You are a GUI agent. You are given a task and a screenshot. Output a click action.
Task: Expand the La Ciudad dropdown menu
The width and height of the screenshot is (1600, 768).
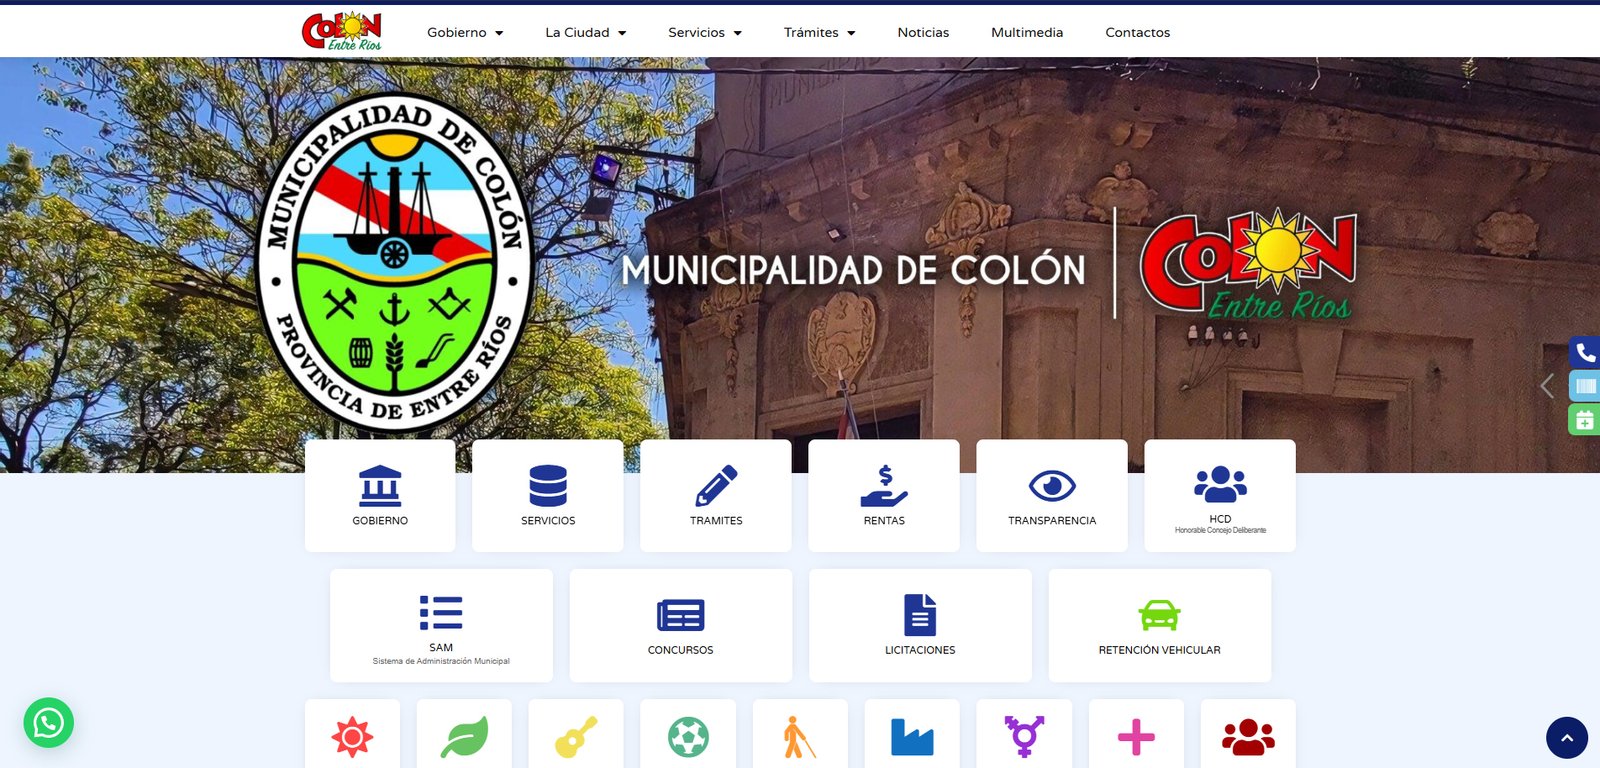point(585,32)
